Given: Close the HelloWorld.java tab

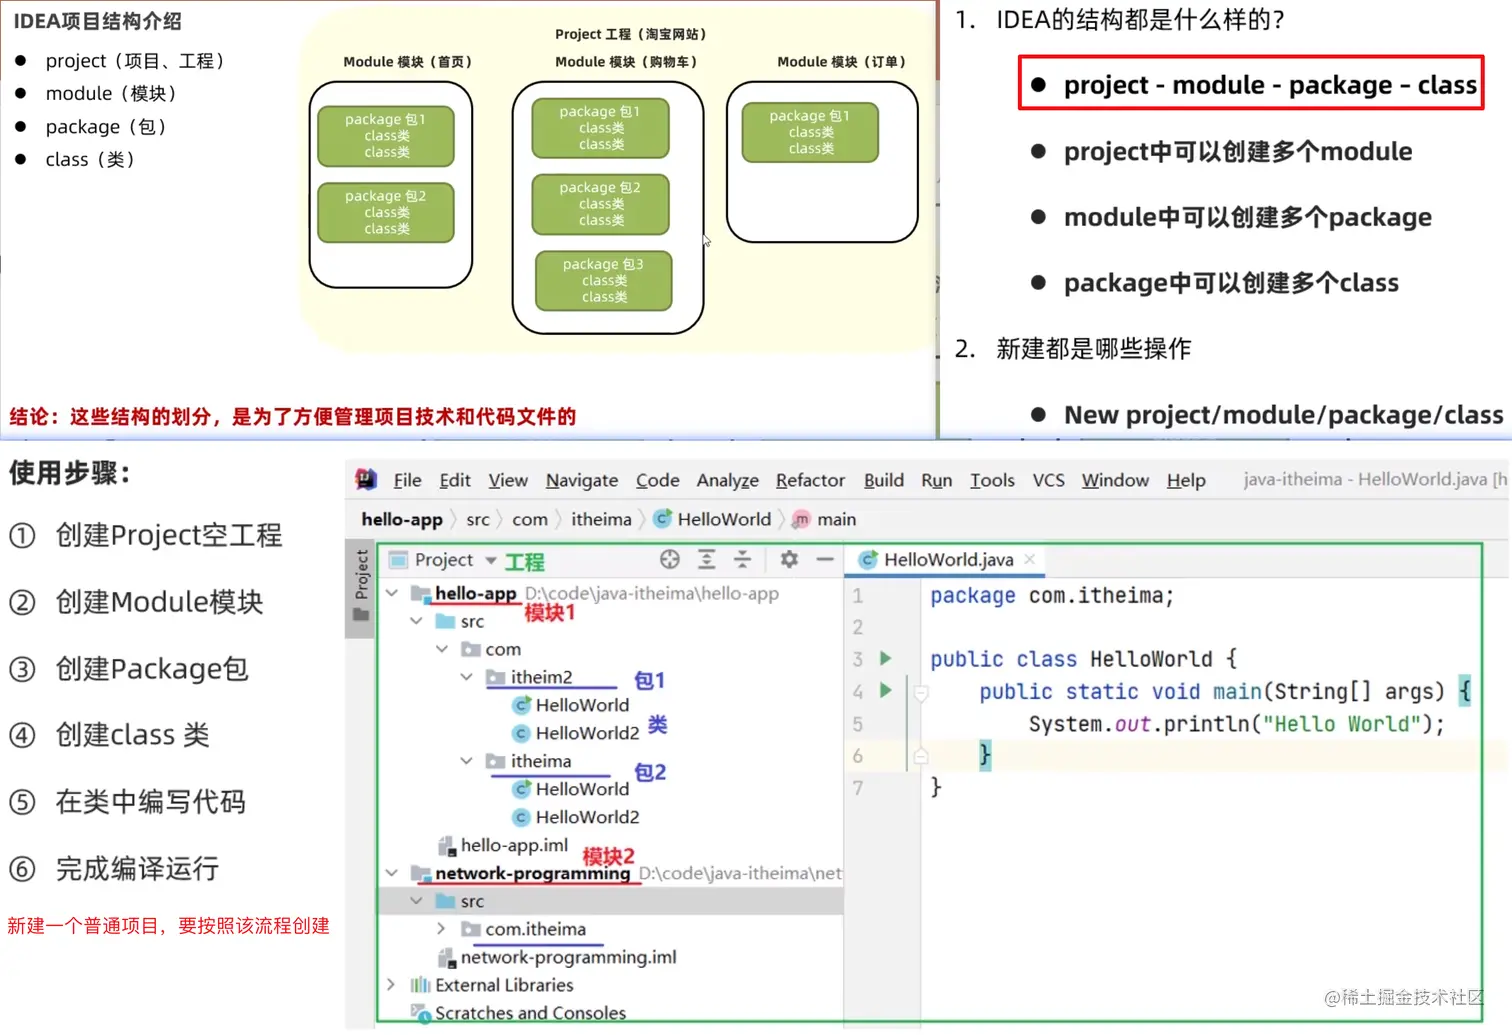Looking at the screenshot, I should coord(1029,559).
